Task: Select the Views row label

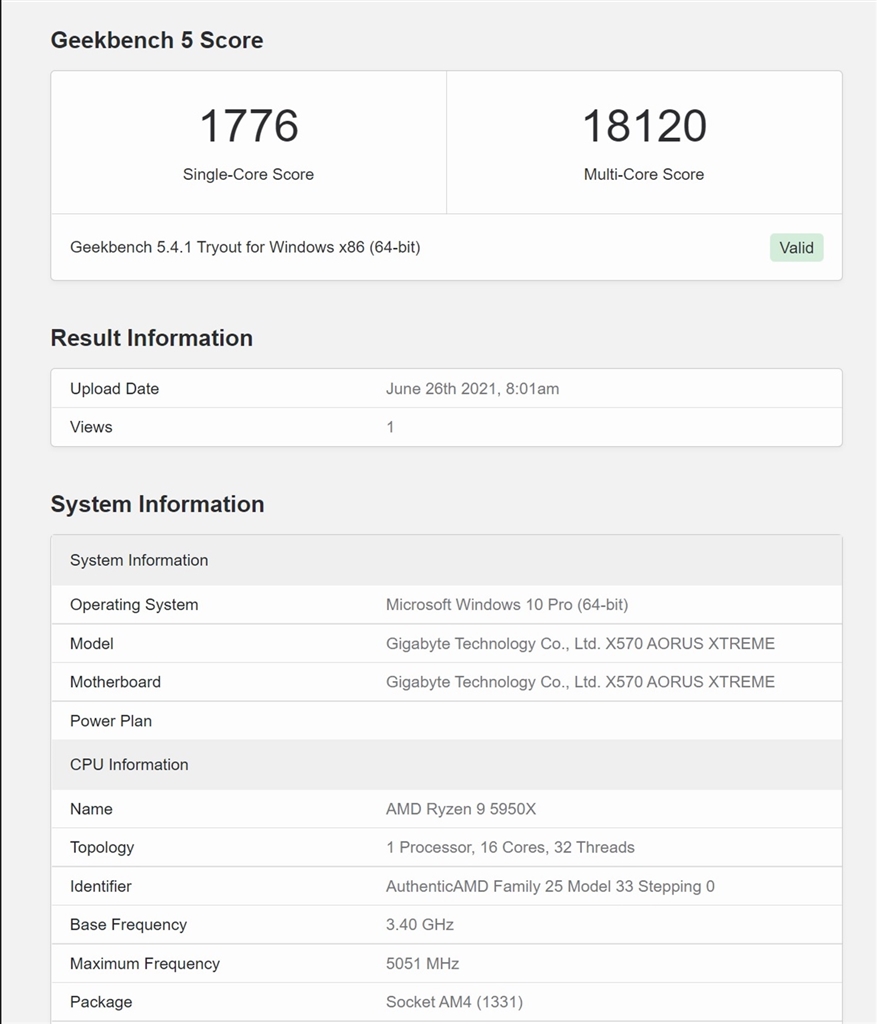Action: point(91,427)
